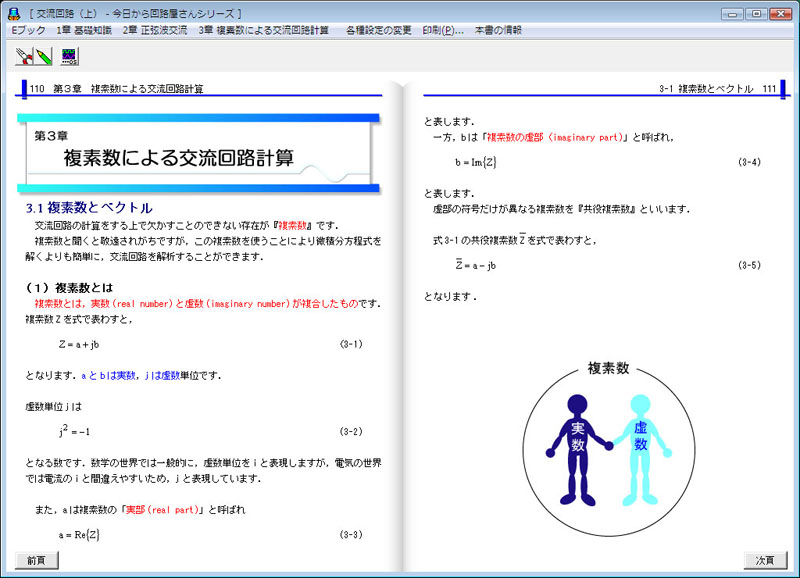The width and height of the screenshot is (800, 578).
Task: Open the 1章 基礎知識 menu
Action: 84,30
